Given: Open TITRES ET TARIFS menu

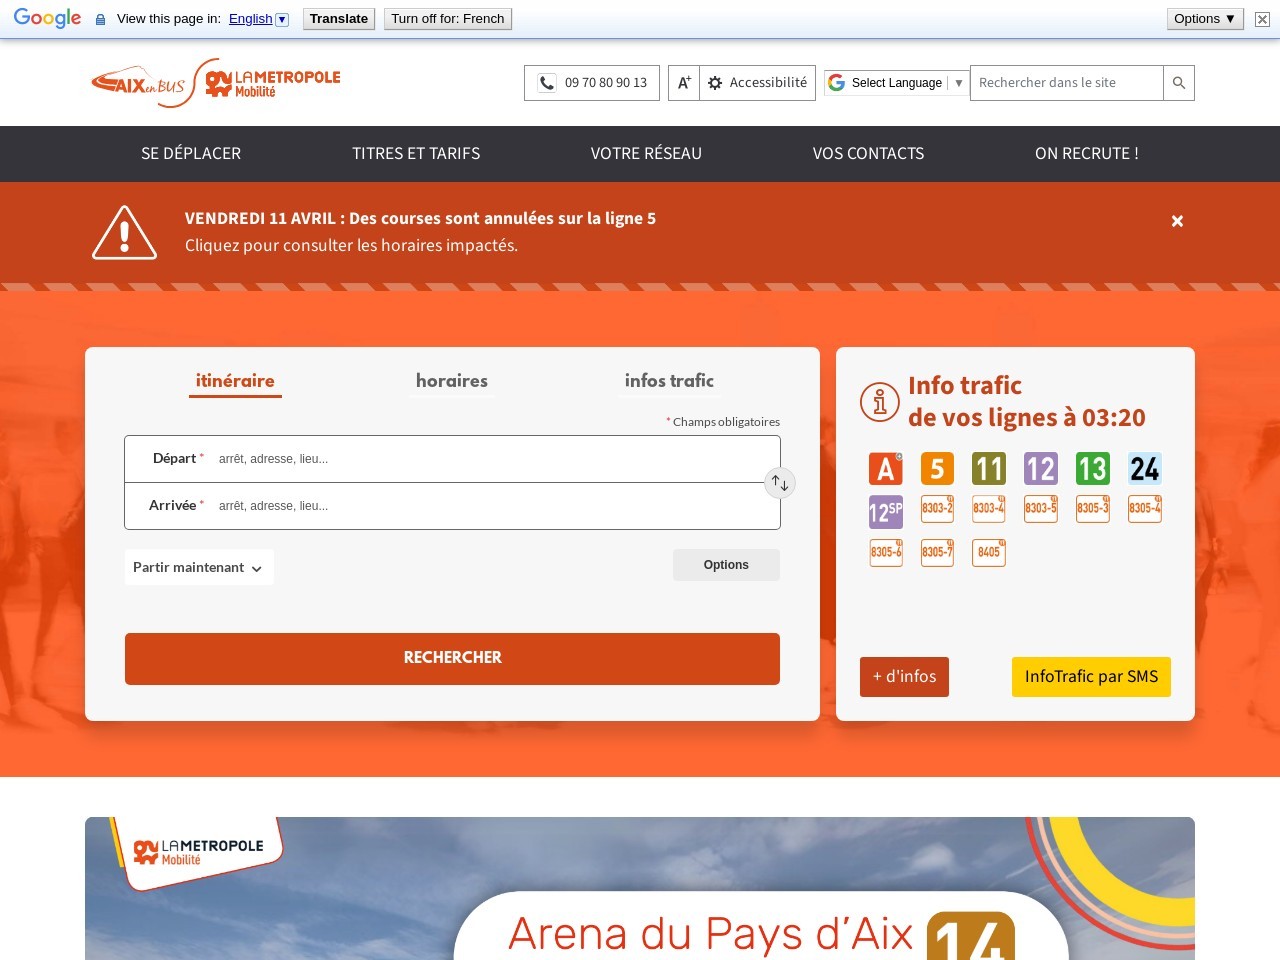Looking at the screenshot, I should point(416,153).
